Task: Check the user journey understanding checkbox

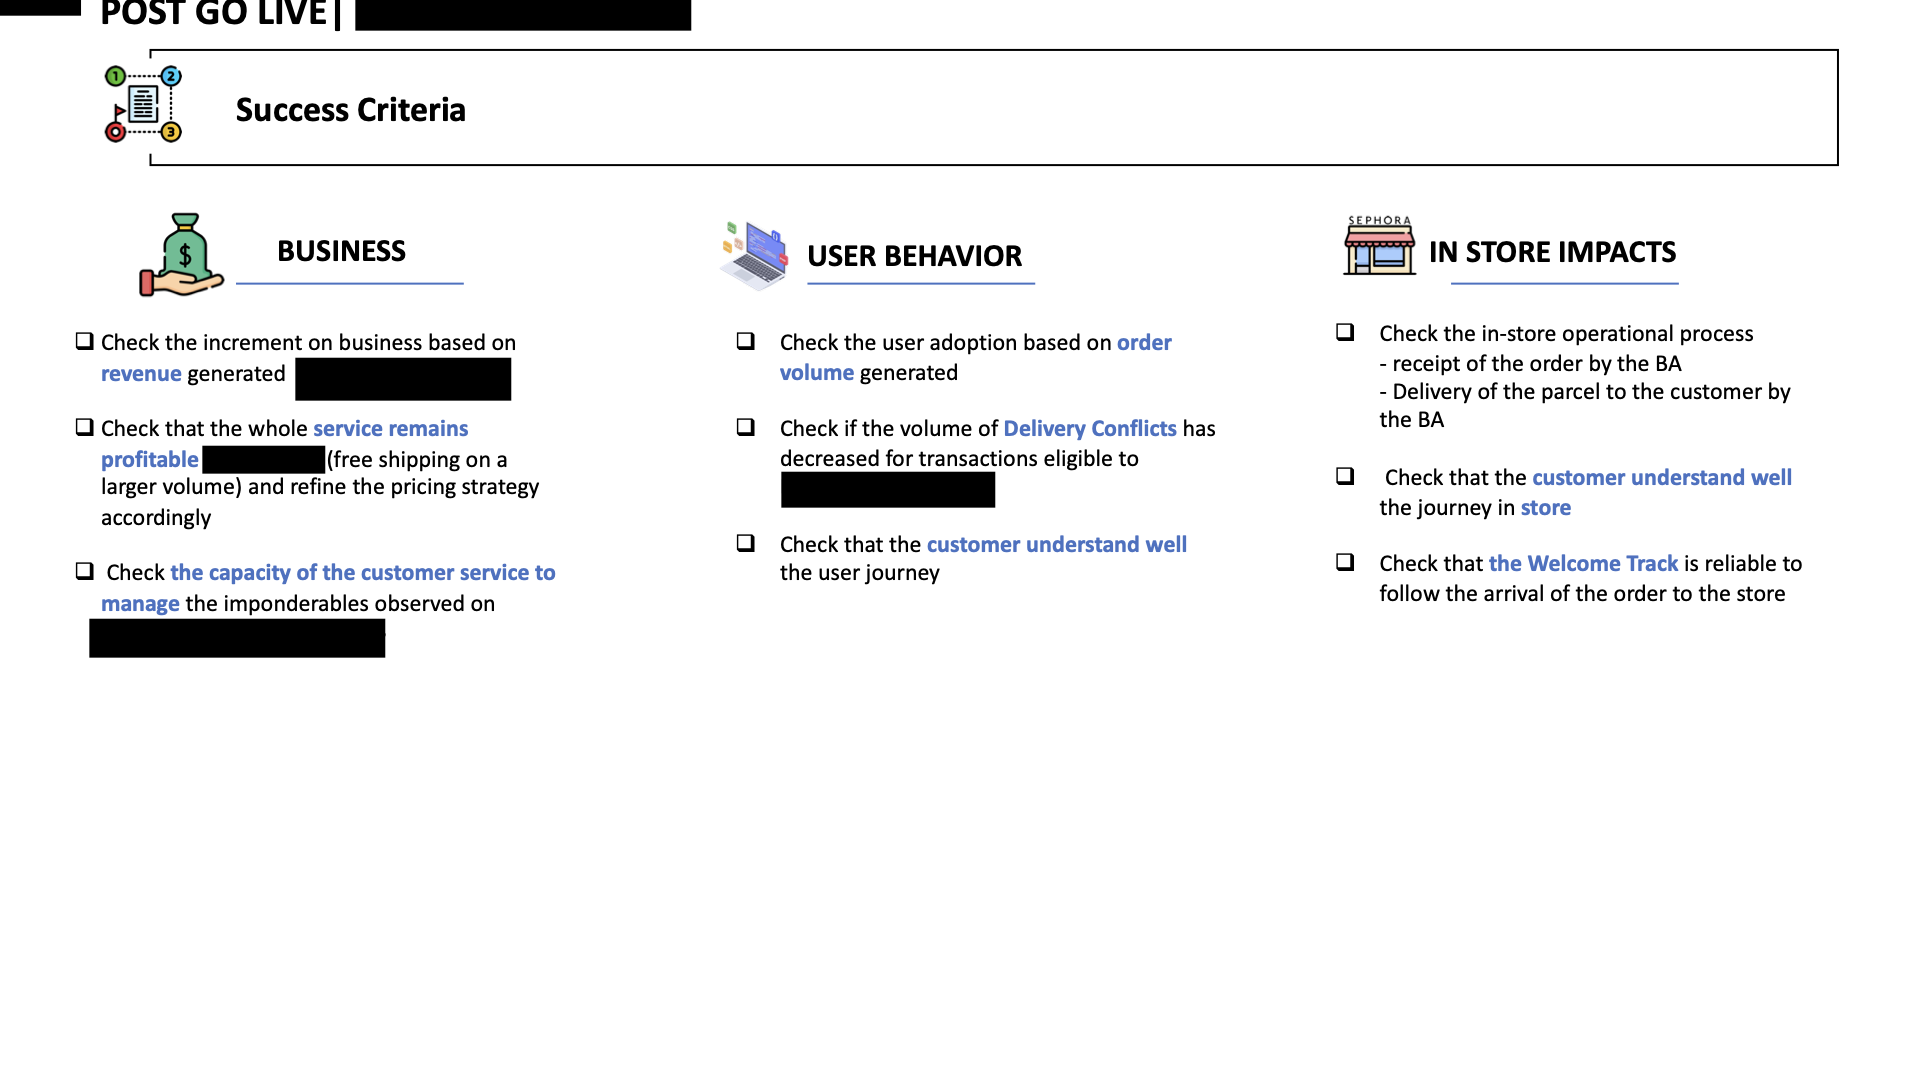Action: (x=746, y=543)
